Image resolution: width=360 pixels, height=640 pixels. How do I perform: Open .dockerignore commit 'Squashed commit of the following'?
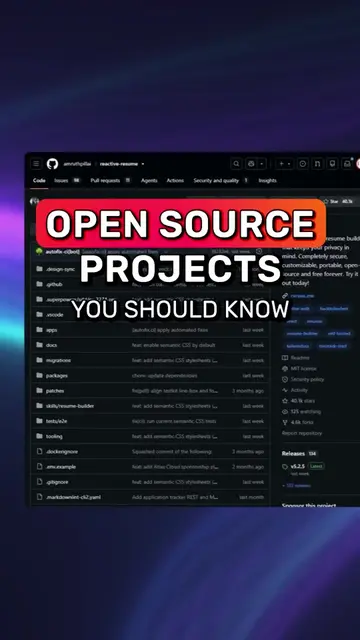172,451
